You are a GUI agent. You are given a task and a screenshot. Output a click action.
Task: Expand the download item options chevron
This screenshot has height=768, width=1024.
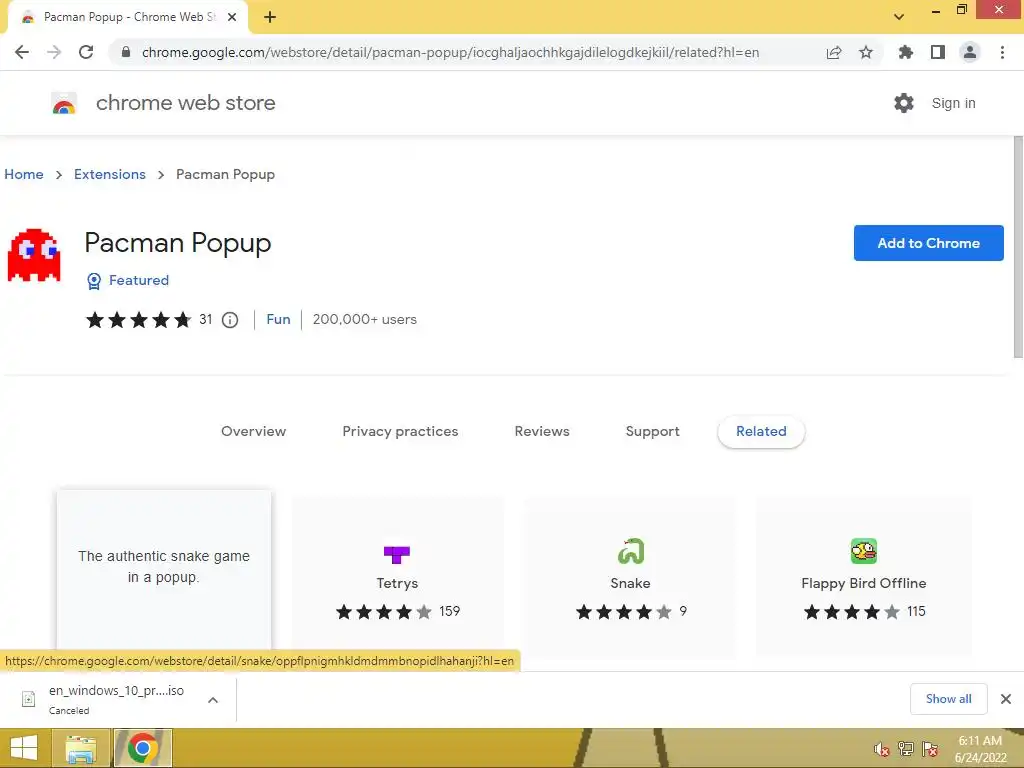point(213,699)
